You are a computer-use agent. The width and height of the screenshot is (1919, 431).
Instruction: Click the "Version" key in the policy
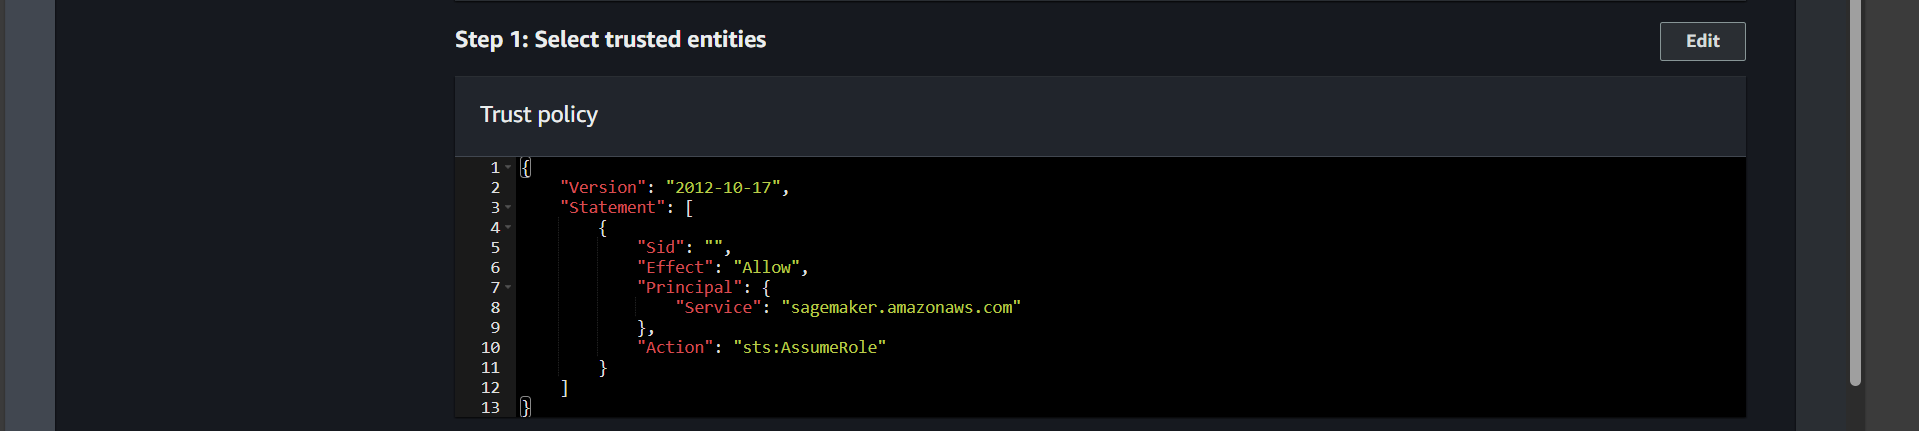pyautogui.click(x=603, y=188)
